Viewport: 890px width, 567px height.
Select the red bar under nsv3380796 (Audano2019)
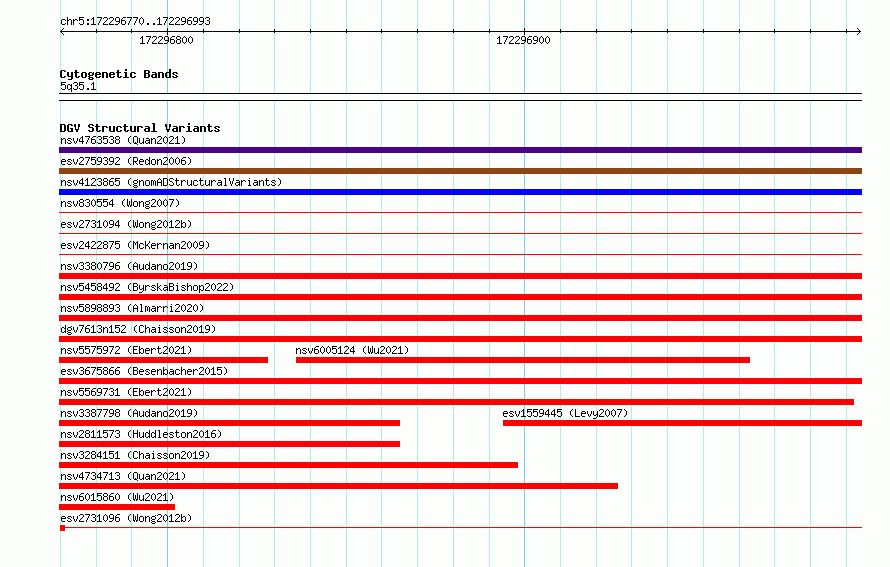coord(460,276)
